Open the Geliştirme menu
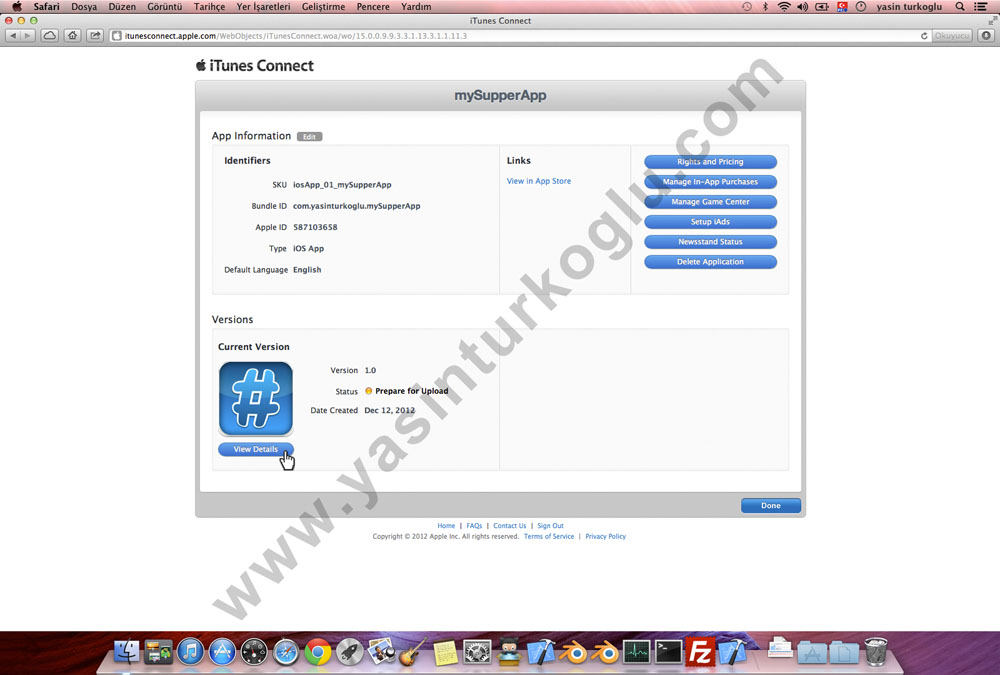 pyautogui.click(x=323, y=6)
